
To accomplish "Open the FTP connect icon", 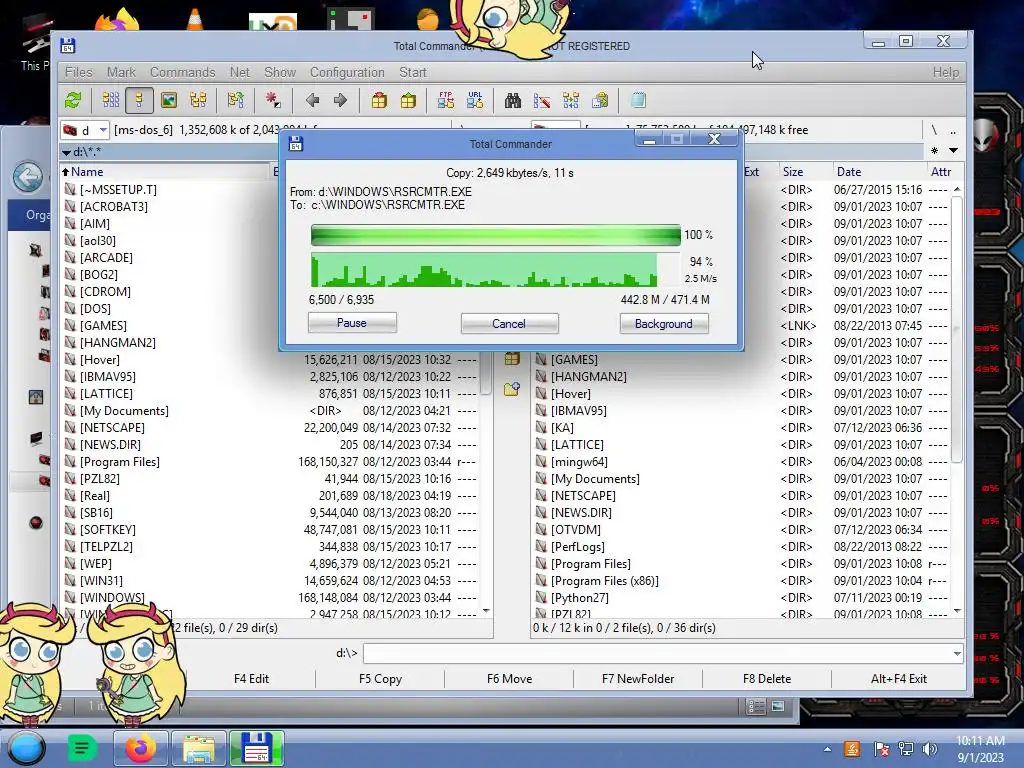I will [x=445, y=100].
